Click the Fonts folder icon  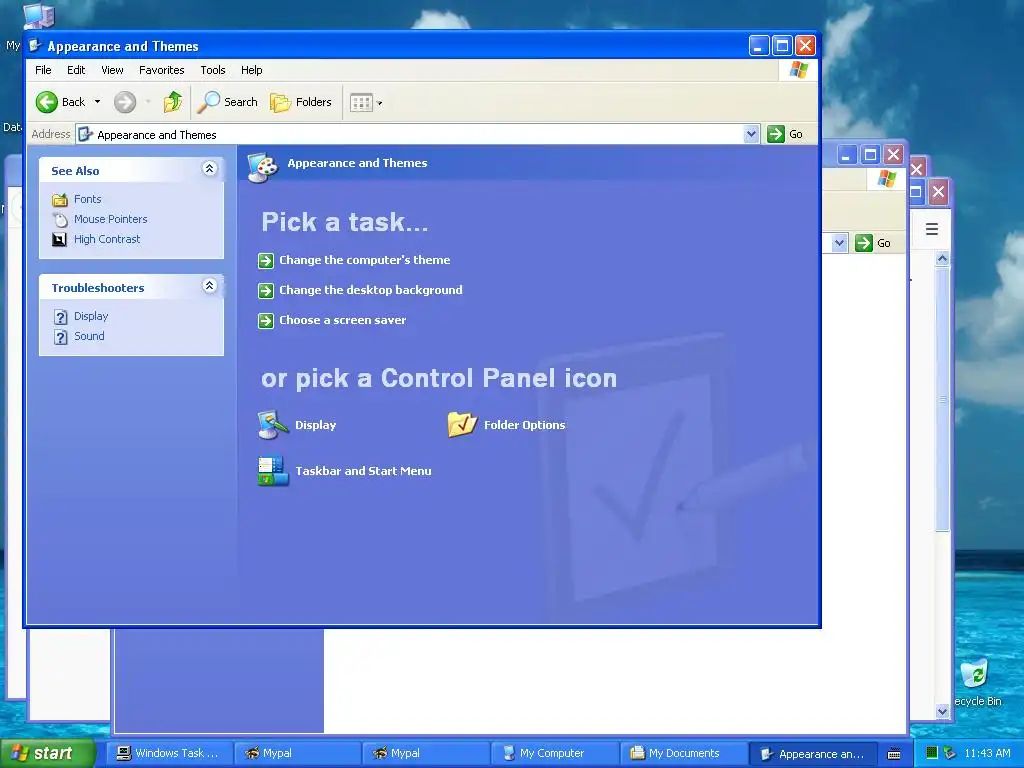point(59,199)
